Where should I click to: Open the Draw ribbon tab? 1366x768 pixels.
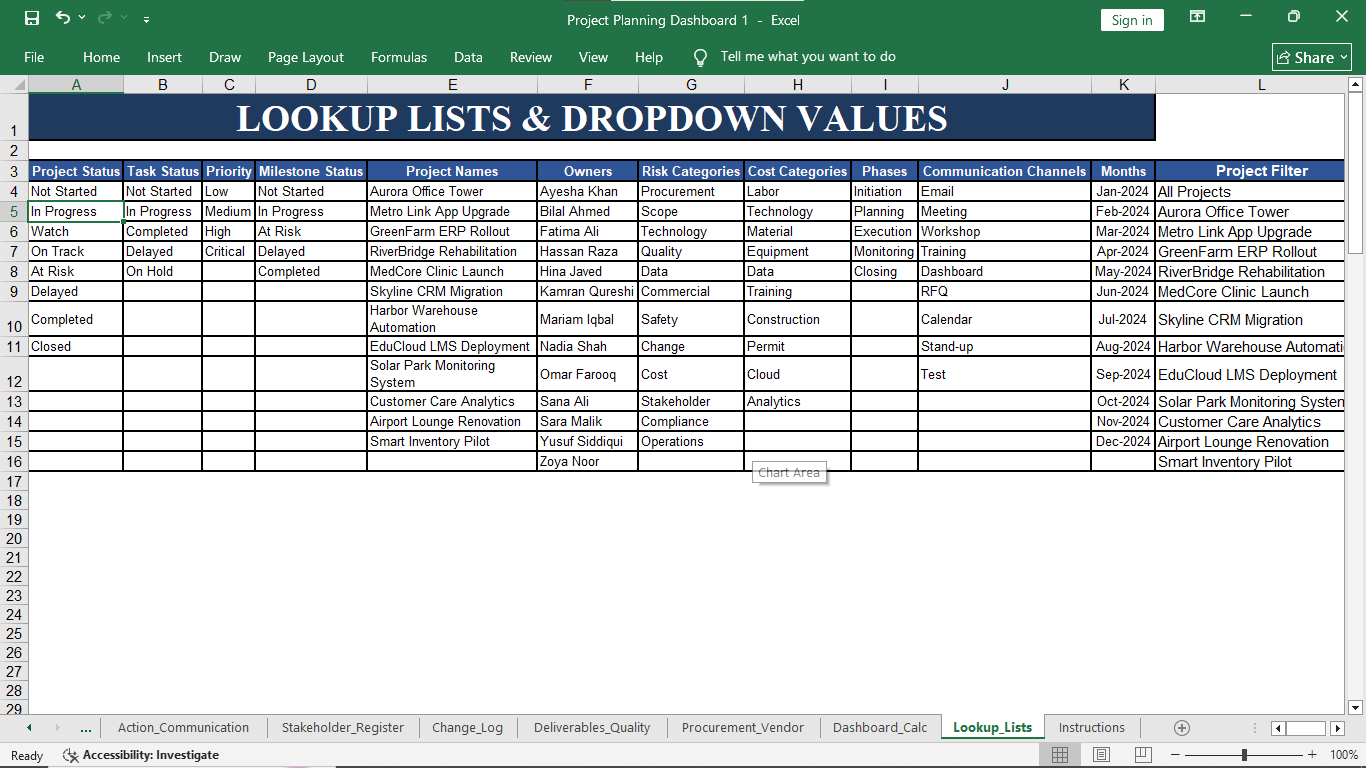click(x=225, y=57)
